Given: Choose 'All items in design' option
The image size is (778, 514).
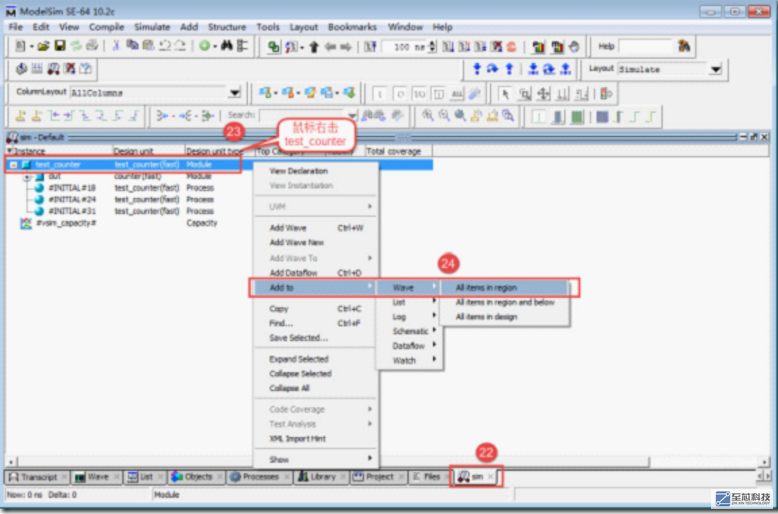Looking at the screenshot, I should coord(504,317).
